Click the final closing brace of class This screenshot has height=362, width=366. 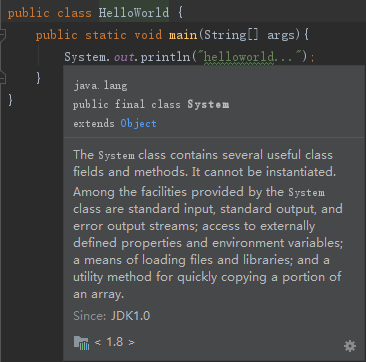click(11, 100)
